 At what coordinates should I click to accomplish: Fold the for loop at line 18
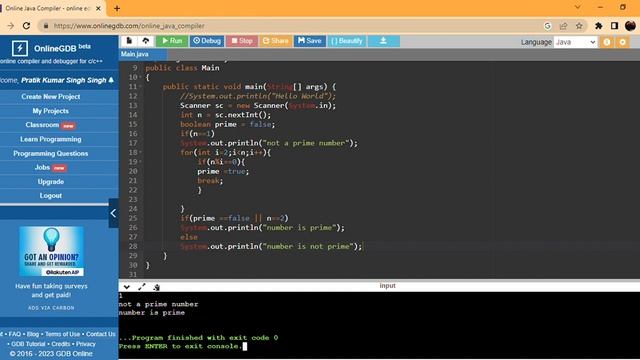(x=140, y=152)
